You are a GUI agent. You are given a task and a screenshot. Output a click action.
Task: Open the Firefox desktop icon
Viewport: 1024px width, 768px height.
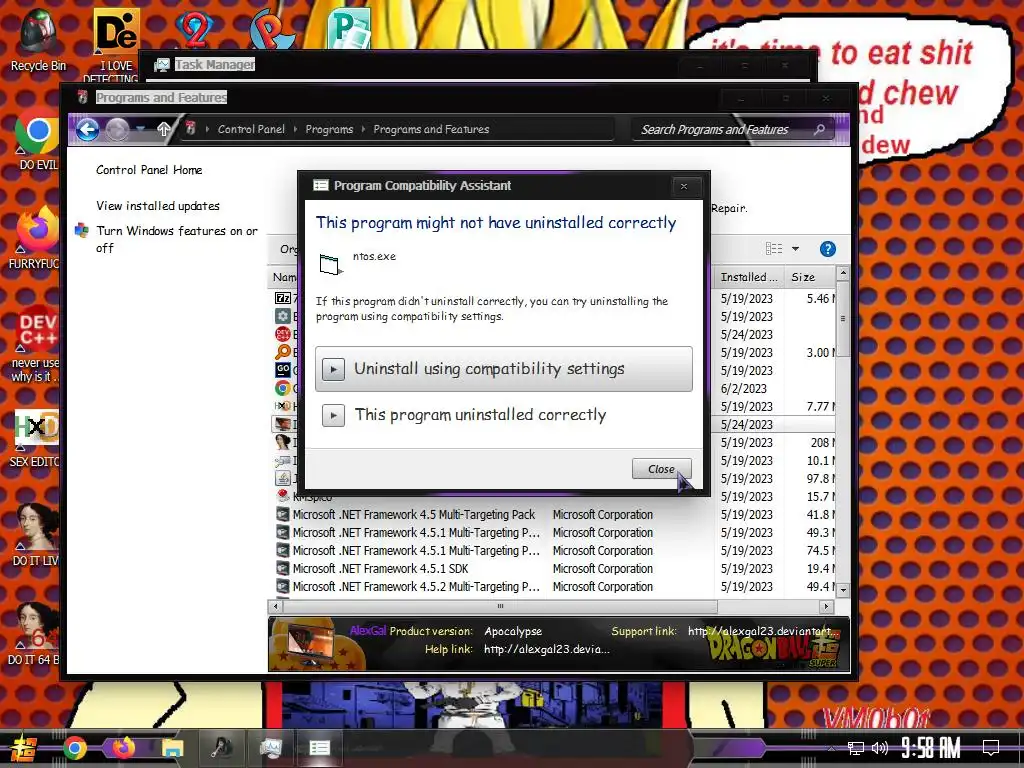(x=36, y=237)
